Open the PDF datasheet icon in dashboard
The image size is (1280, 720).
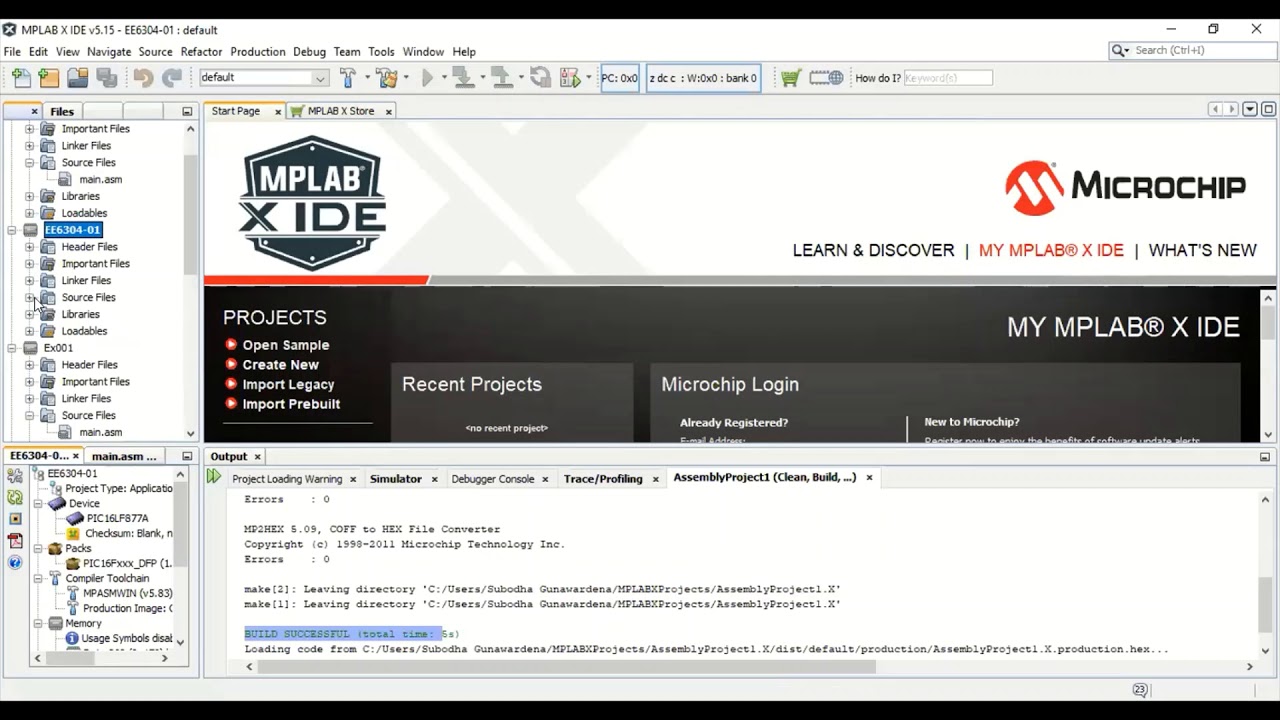15,541
